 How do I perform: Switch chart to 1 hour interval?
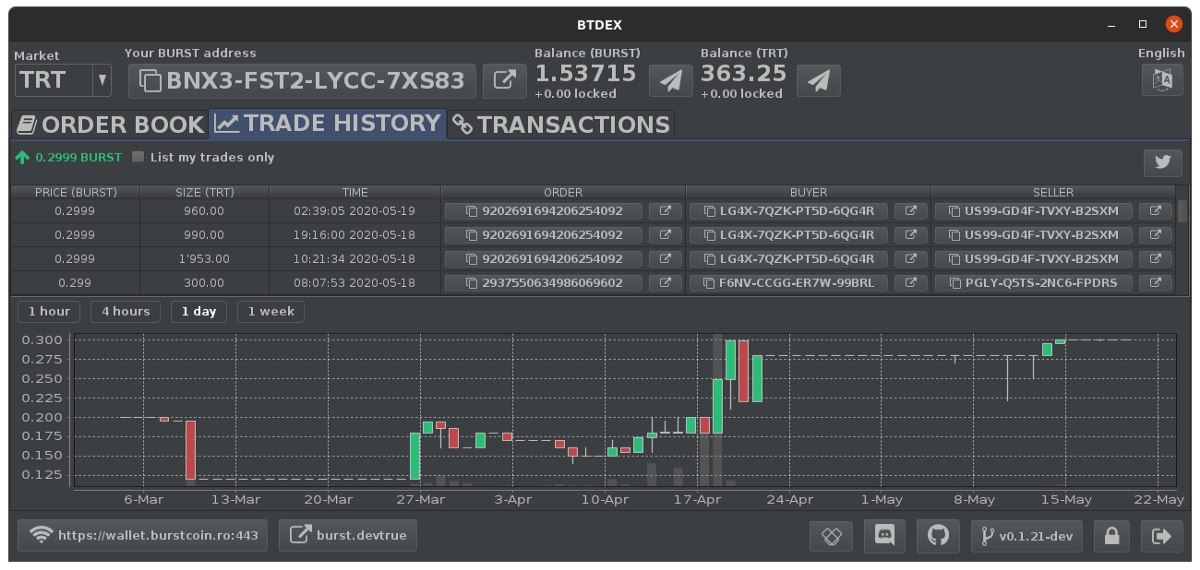pos(49,311)
